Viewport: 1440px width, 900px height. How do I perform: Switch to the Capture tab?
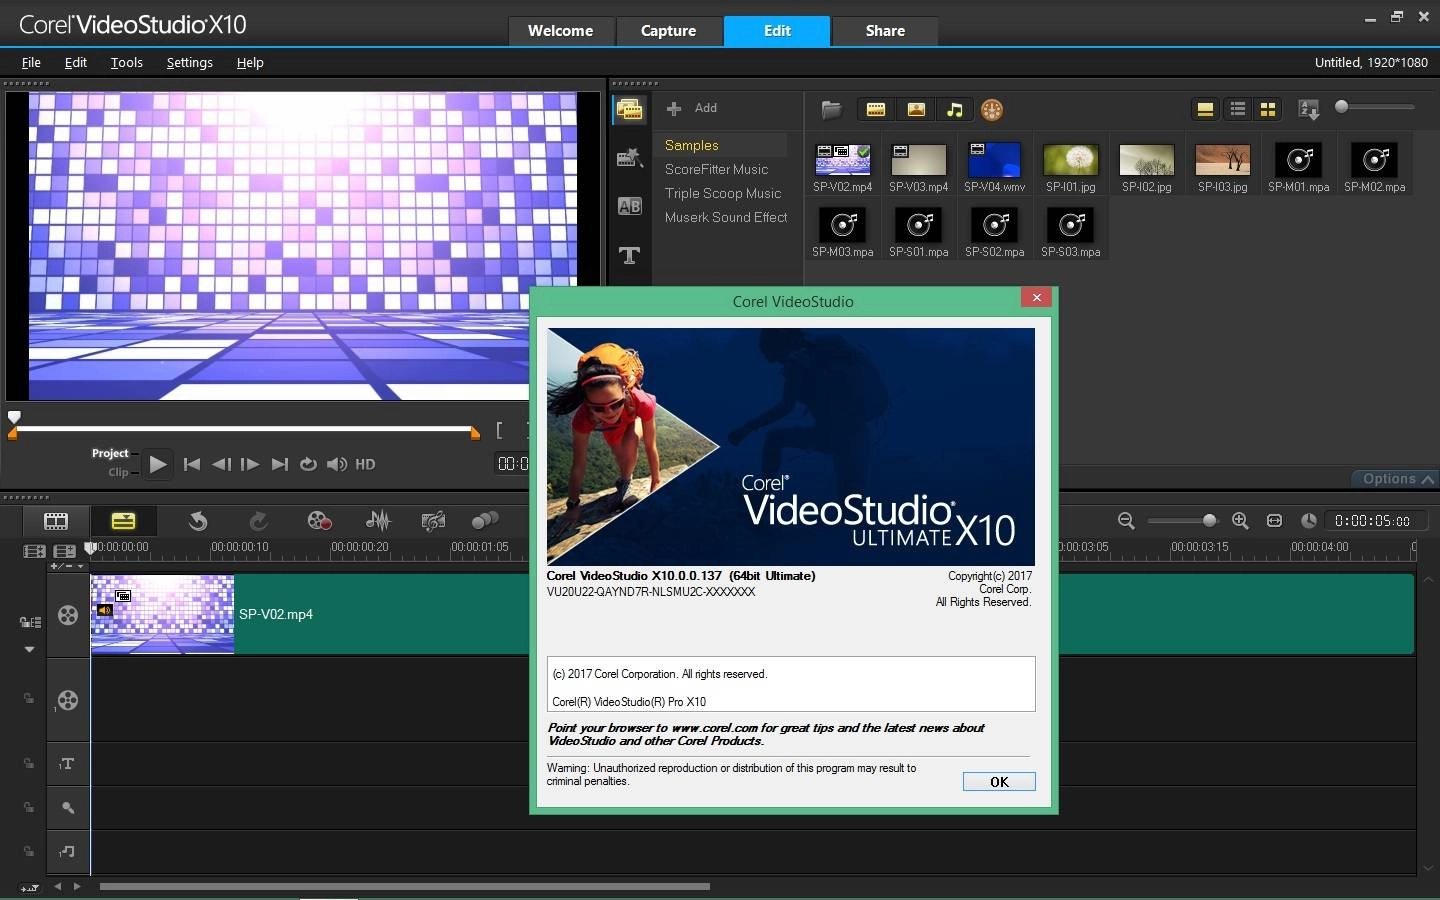tap(669, 31)
